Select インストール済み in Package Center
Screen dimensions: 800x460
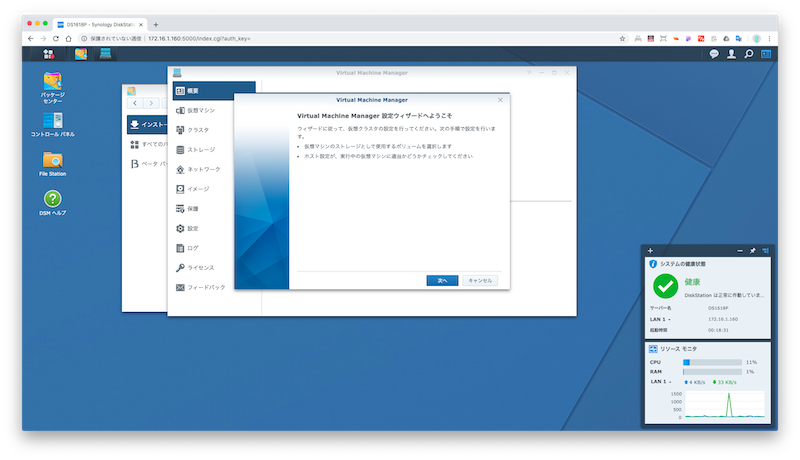coord(147,124)
